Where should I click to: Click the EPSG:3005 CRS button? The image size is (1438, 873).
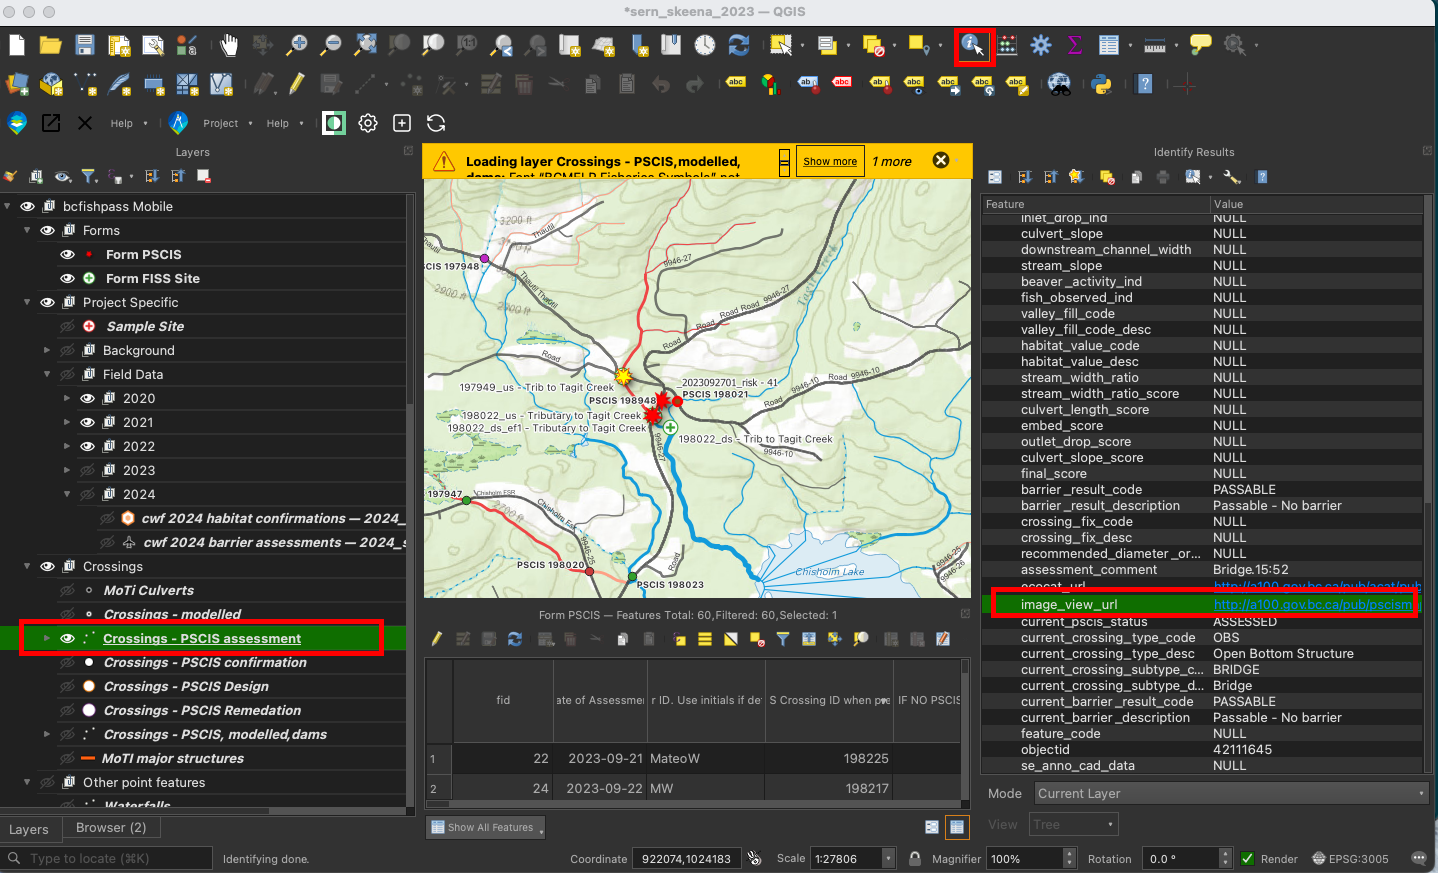pos(1350,858)
